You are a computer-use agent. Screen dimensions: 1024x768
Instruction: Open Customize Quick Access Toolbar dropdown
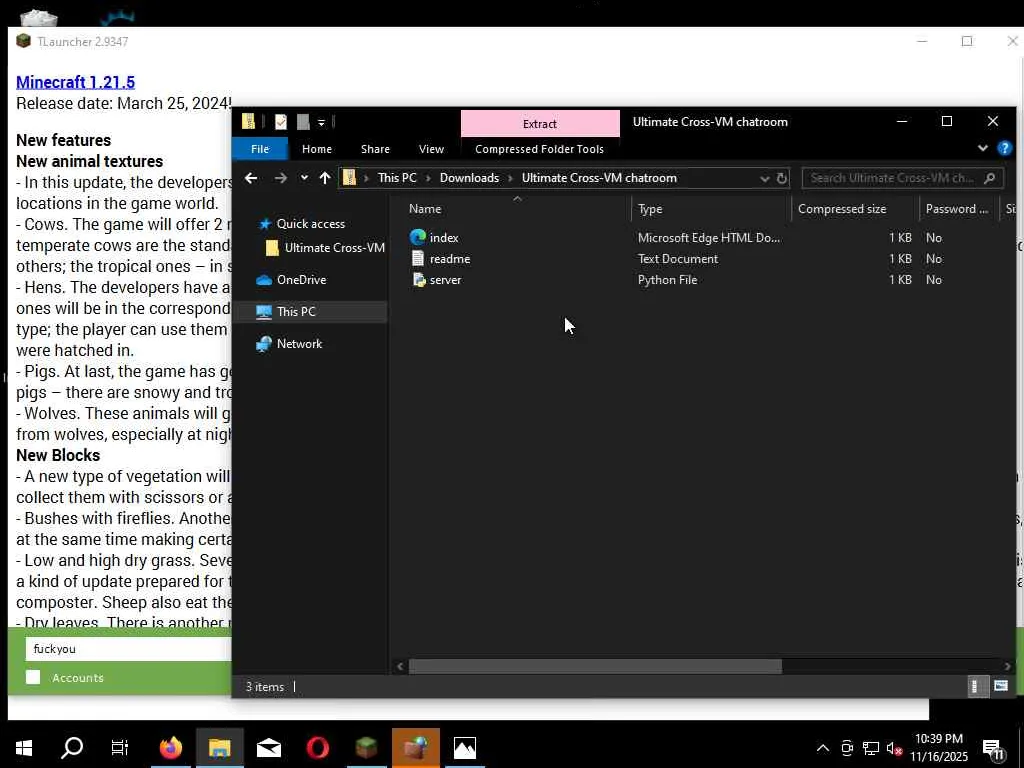[x=321, y=122]
